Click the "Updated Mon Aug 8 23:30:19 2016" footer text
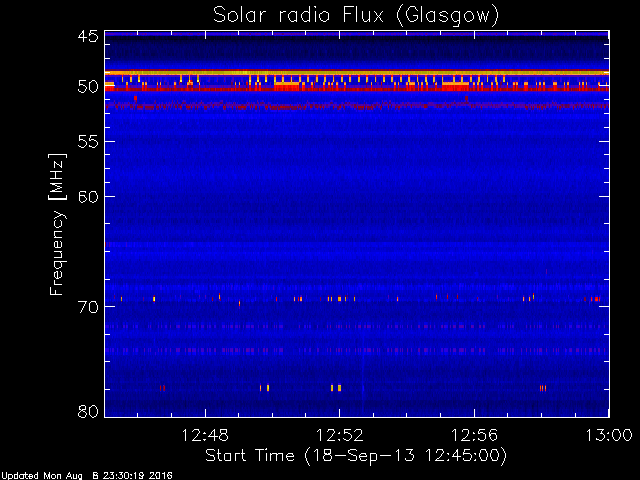 pyautogui.click(x=86, y=476)
